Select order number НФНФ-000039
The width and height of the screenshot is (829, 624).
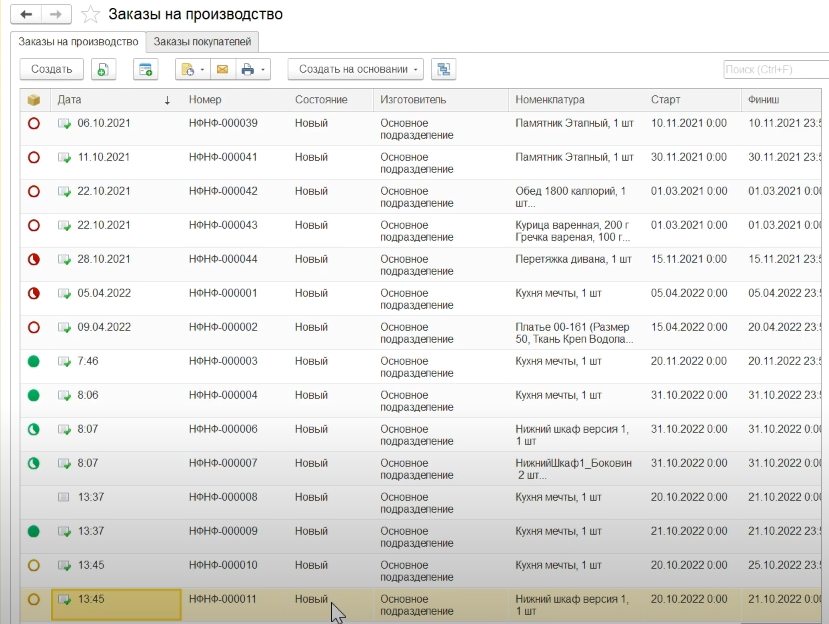[x=223, y=123]
